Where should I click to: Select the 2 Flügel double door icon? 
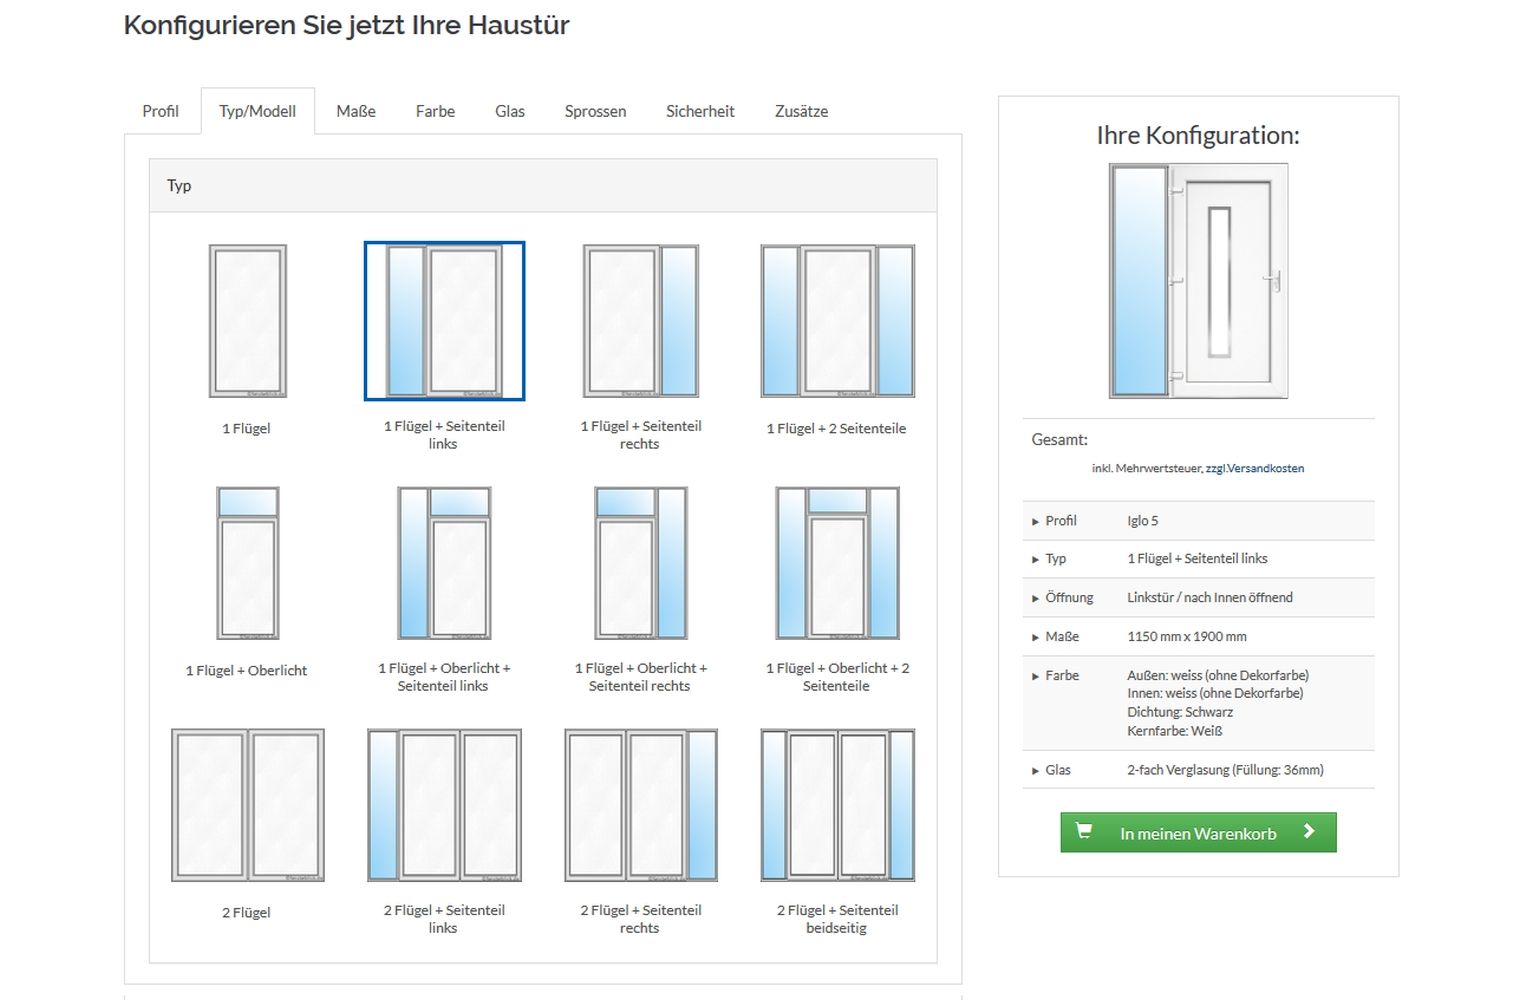pos(247,805)
